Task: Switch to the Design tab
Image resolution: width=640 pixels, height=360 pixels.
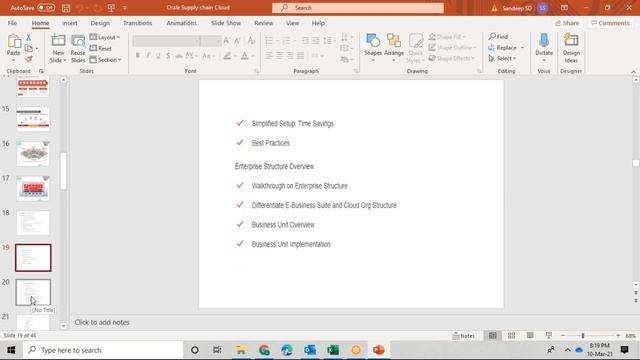Action: coord(100,23)
